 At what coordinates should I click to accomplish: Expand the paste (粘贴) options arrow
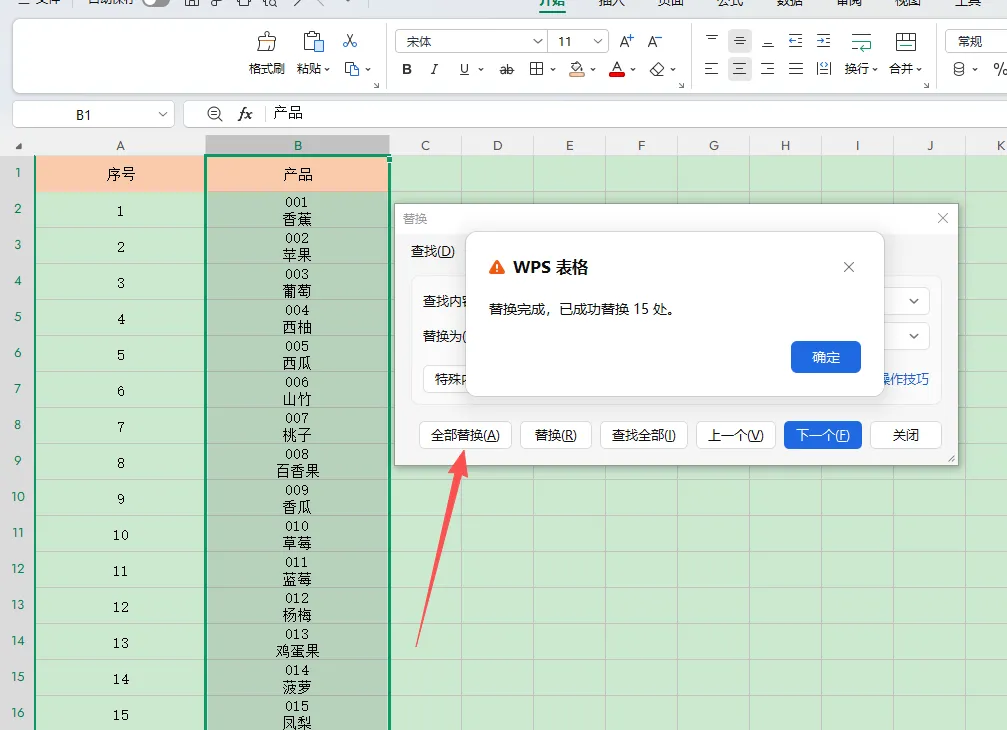click(x=327, y=69)
